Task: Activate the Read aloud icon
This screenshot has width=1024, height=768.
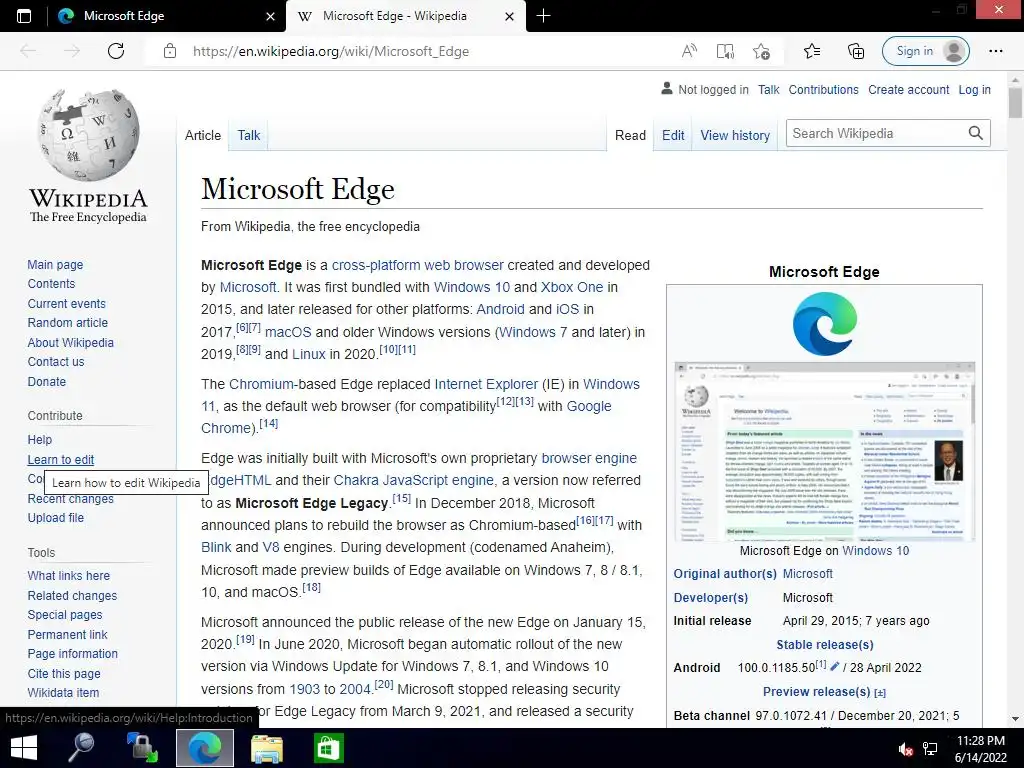Action: (x=689, y=51)
